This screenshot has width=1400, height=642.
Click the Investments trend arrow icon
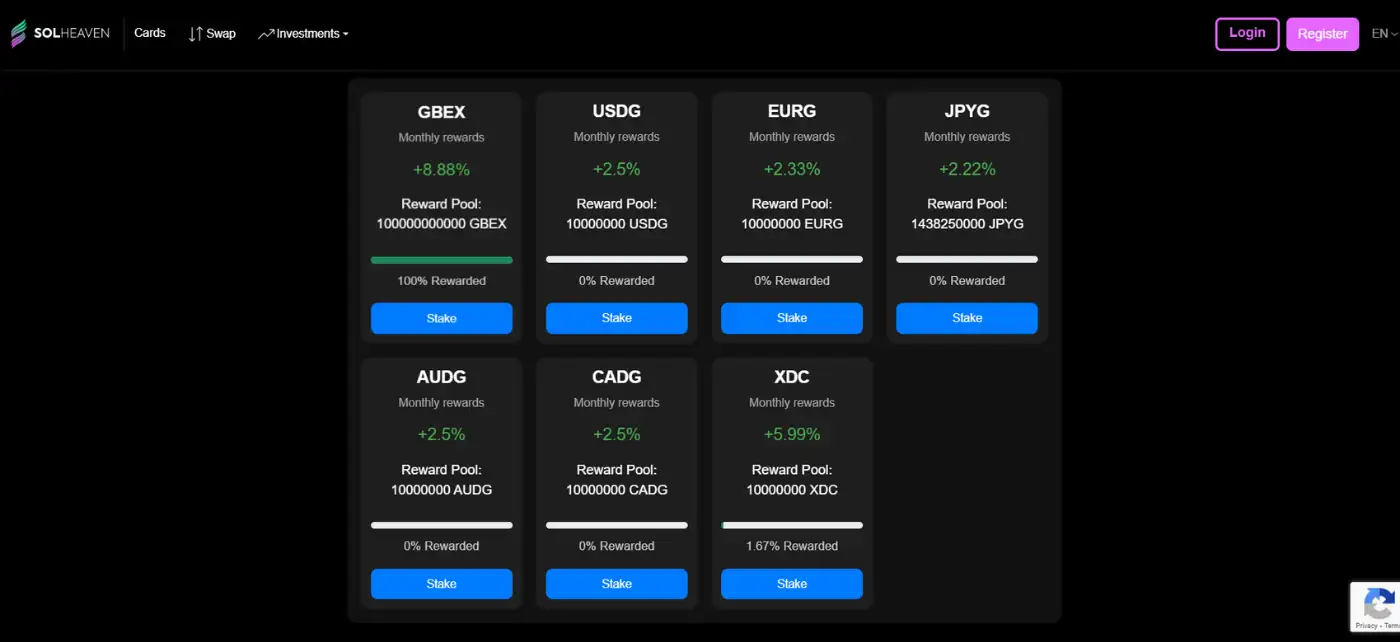pos(265,34)
